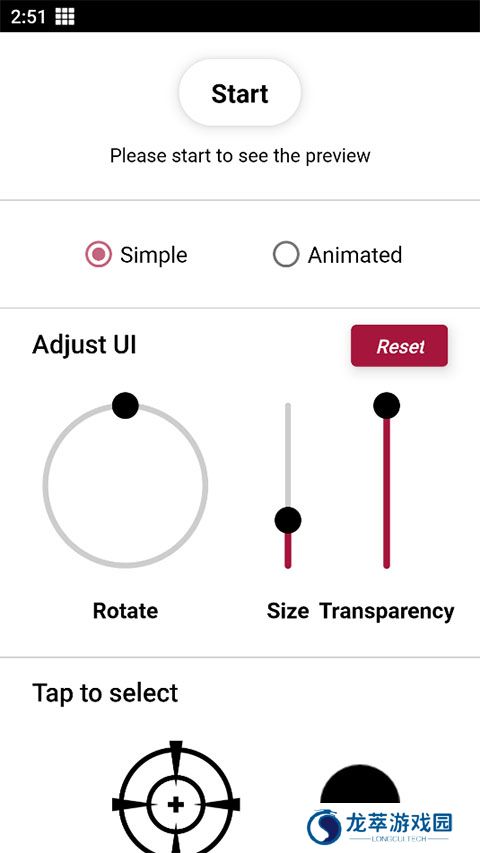Viewport: 480px width, 853px height.
Task: Tap the Start button
Action: (x=240, y=93)
